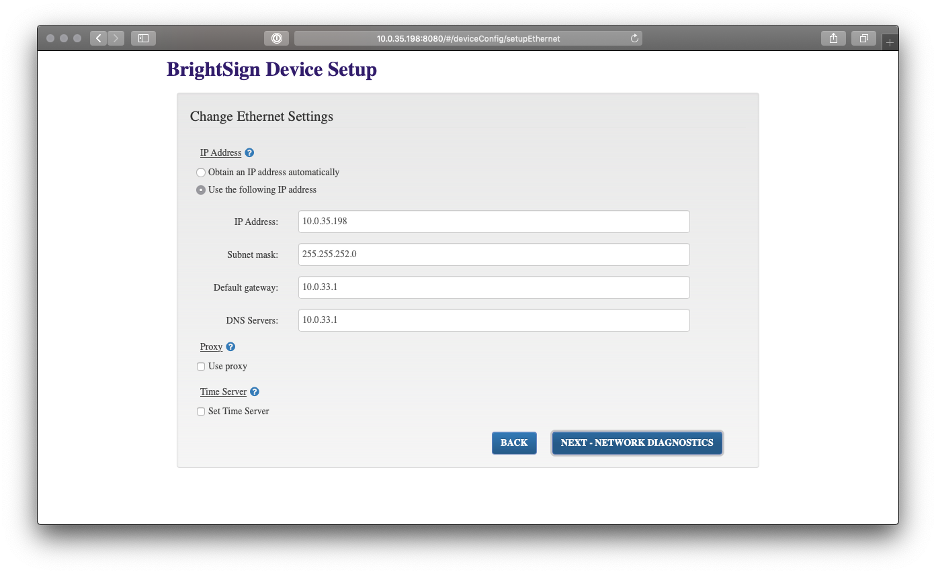Click the Default gateway: label
This screenshot has width=936, height=574.
pyautogui.click(x=246, y=288)
